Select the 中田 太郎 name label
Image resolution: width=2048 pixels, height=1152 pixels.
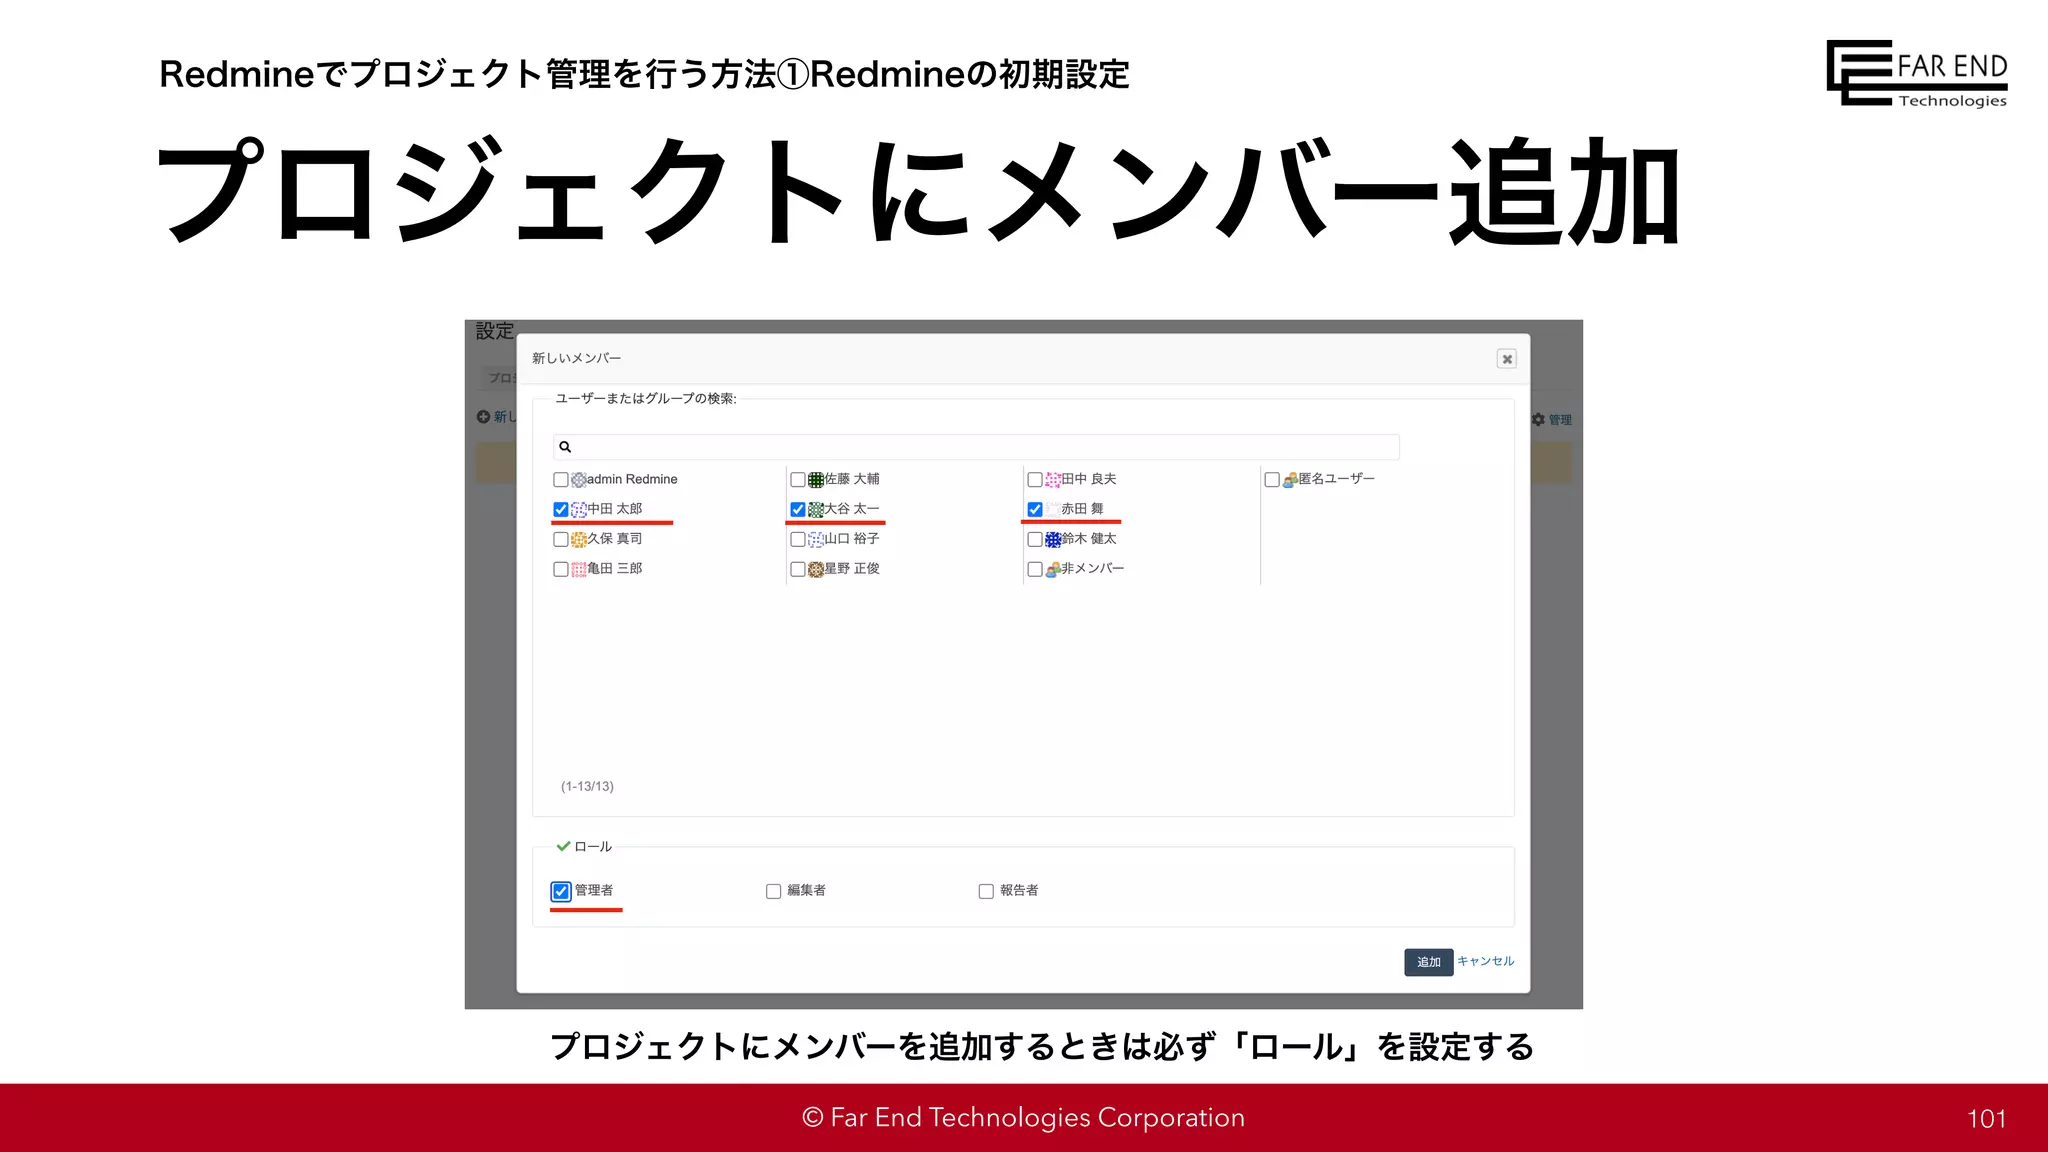pos(615,509)
